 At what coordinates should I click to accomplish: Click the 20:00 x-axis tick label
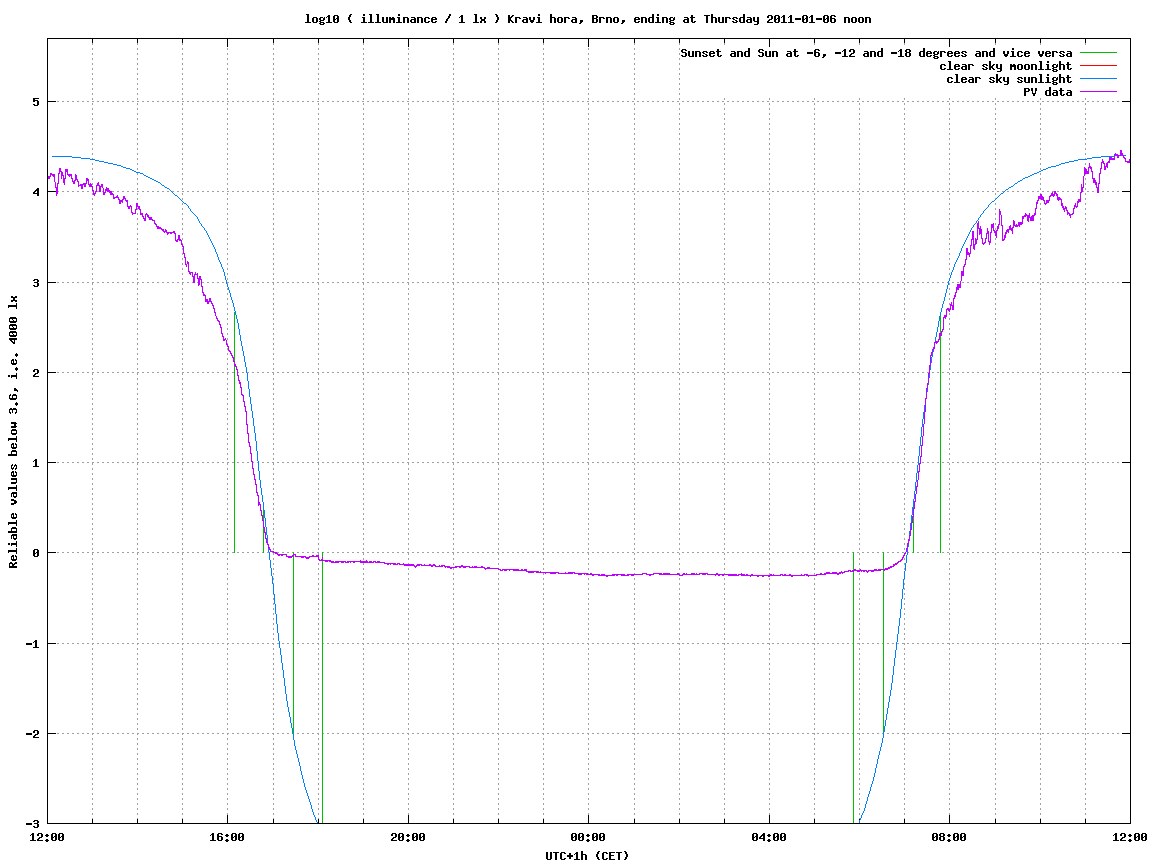(408, 837)
